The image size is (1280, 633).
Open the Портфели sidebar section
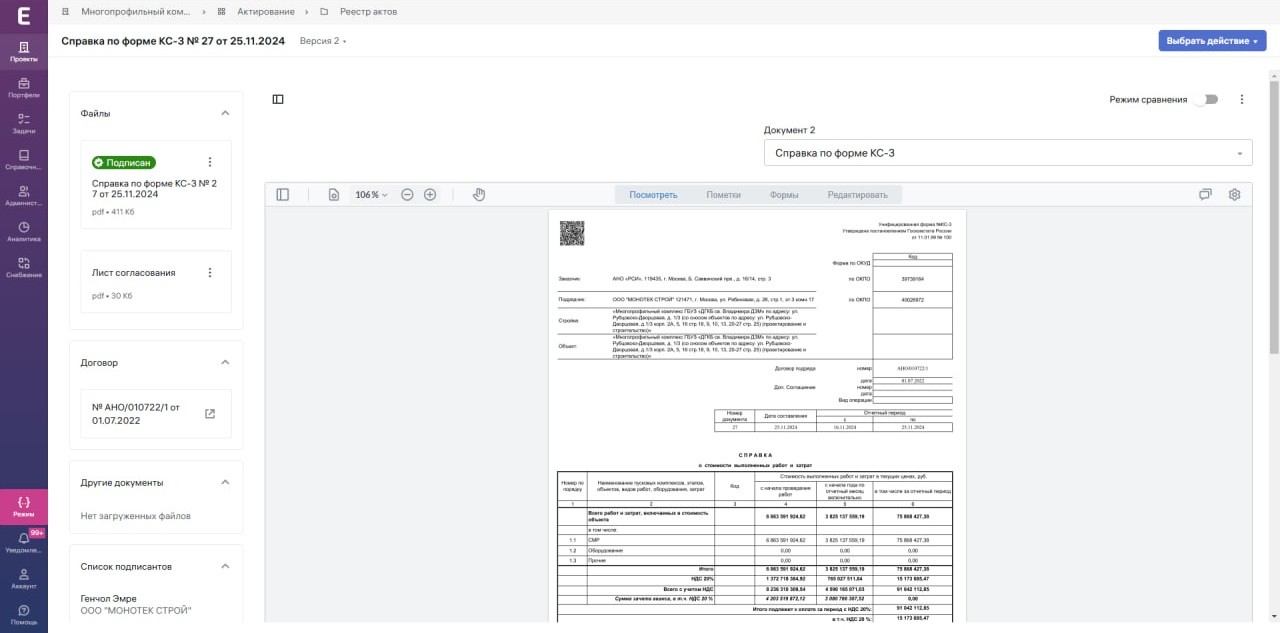[24, 88]
